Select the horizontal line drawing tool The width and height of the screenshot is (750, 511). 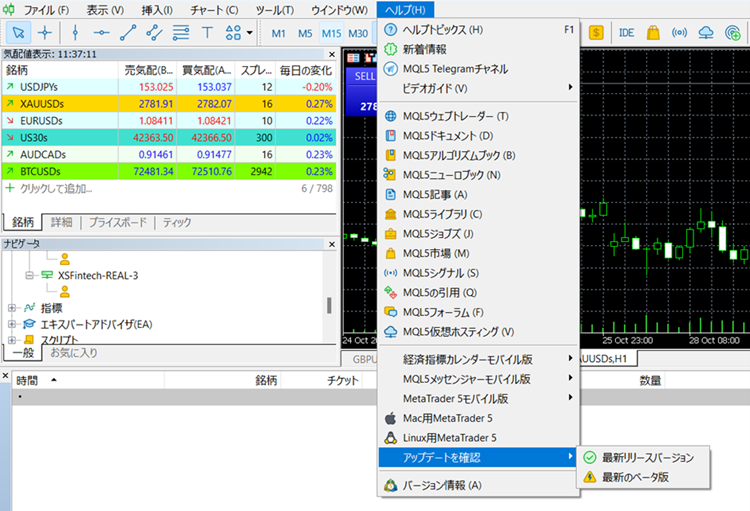pos(101,33)
